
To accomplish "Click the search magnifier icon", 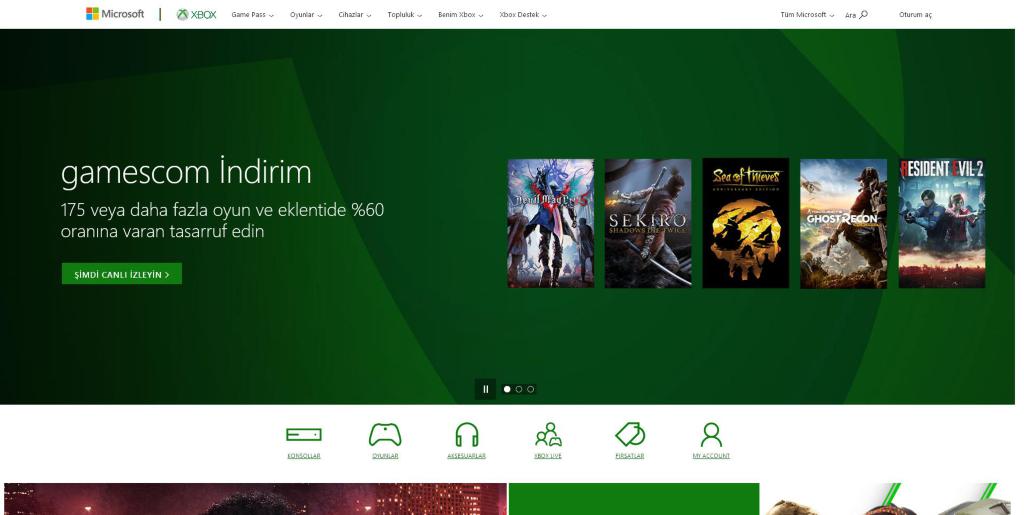I will (x=863, y=14).
